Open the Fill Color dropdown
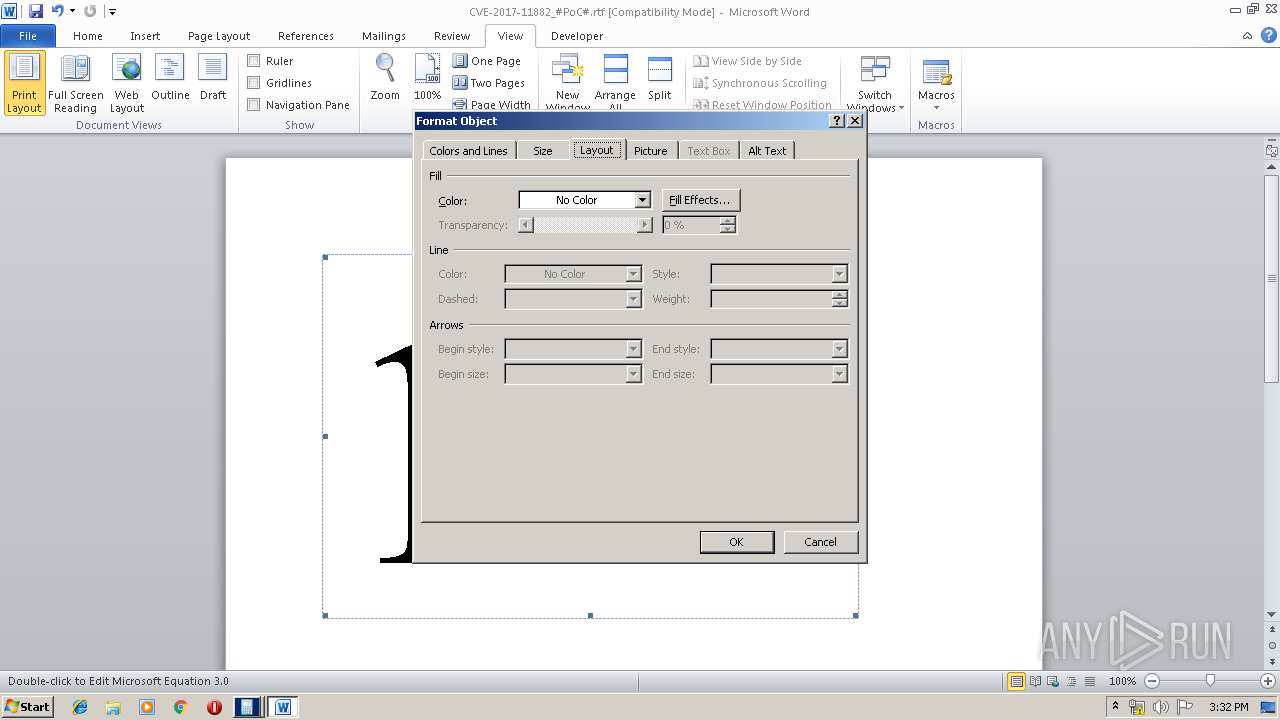The height and width of the screenshot is (720, 1280). (x=643, y=200)
